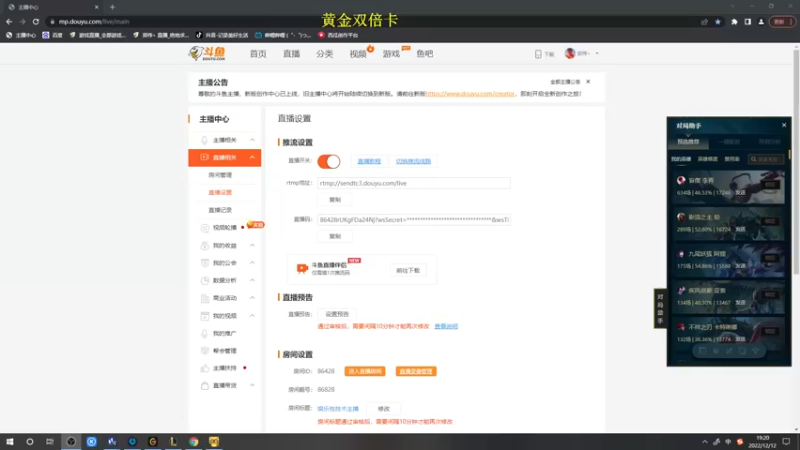Reload the page with browser refresh icon
Viewport: 800px width, 450px height.
[36, 22]
